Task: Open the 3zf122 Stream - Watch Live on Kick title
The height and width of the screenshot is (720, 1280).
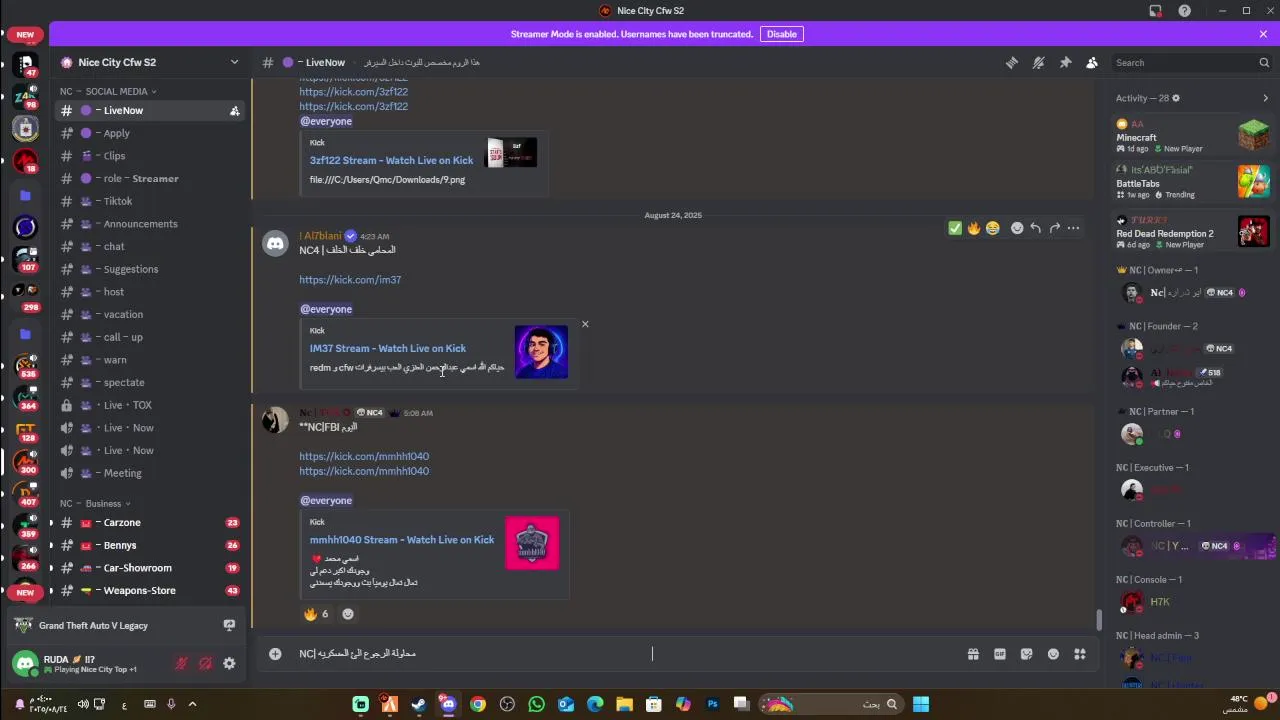Action: tap(391, 160)
